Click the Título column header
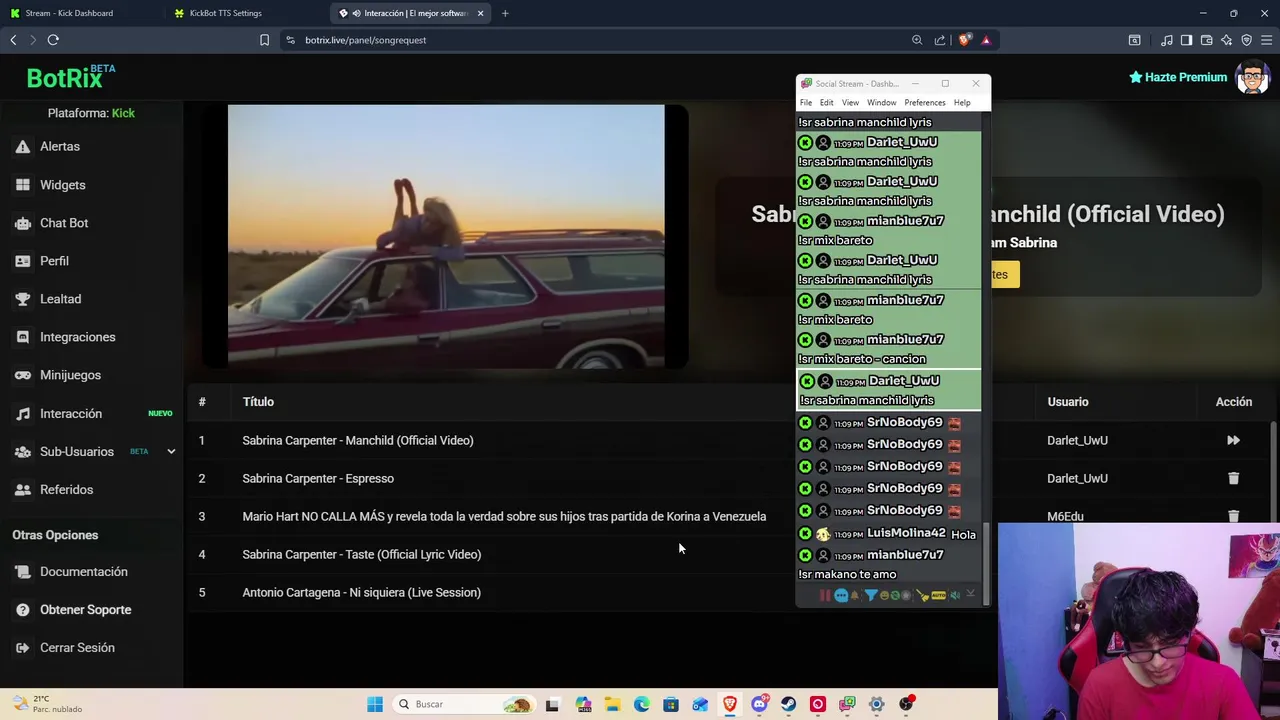 [258, 402]
